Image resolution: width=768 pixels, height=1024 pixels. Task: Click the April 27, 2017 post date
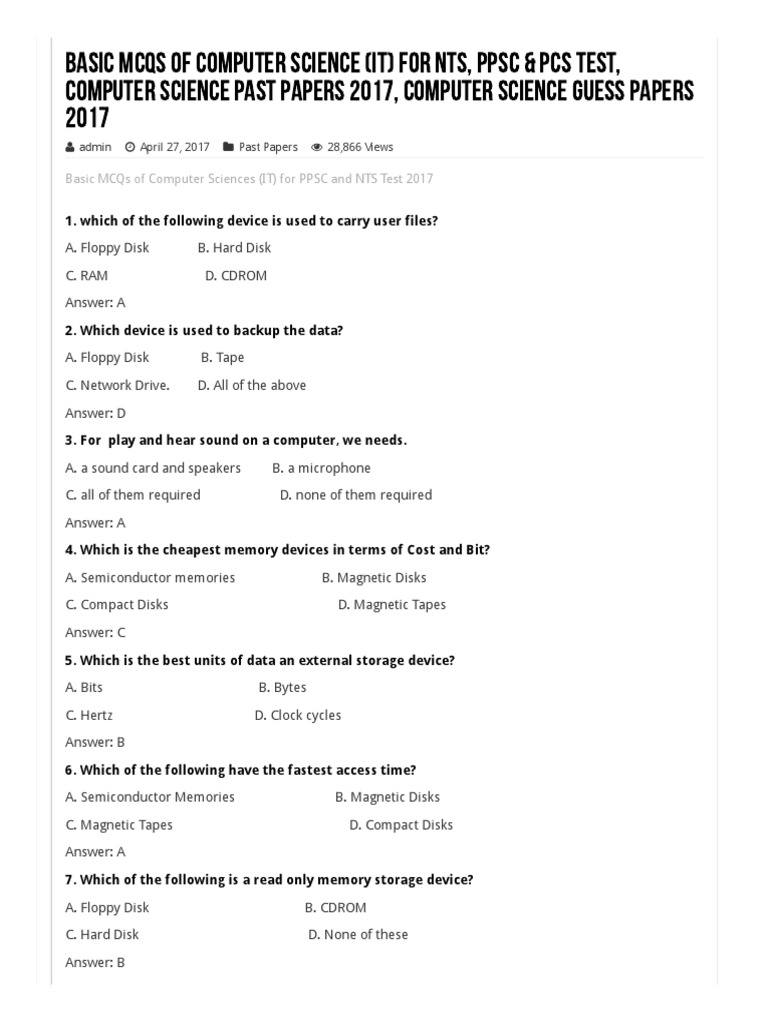175,147
